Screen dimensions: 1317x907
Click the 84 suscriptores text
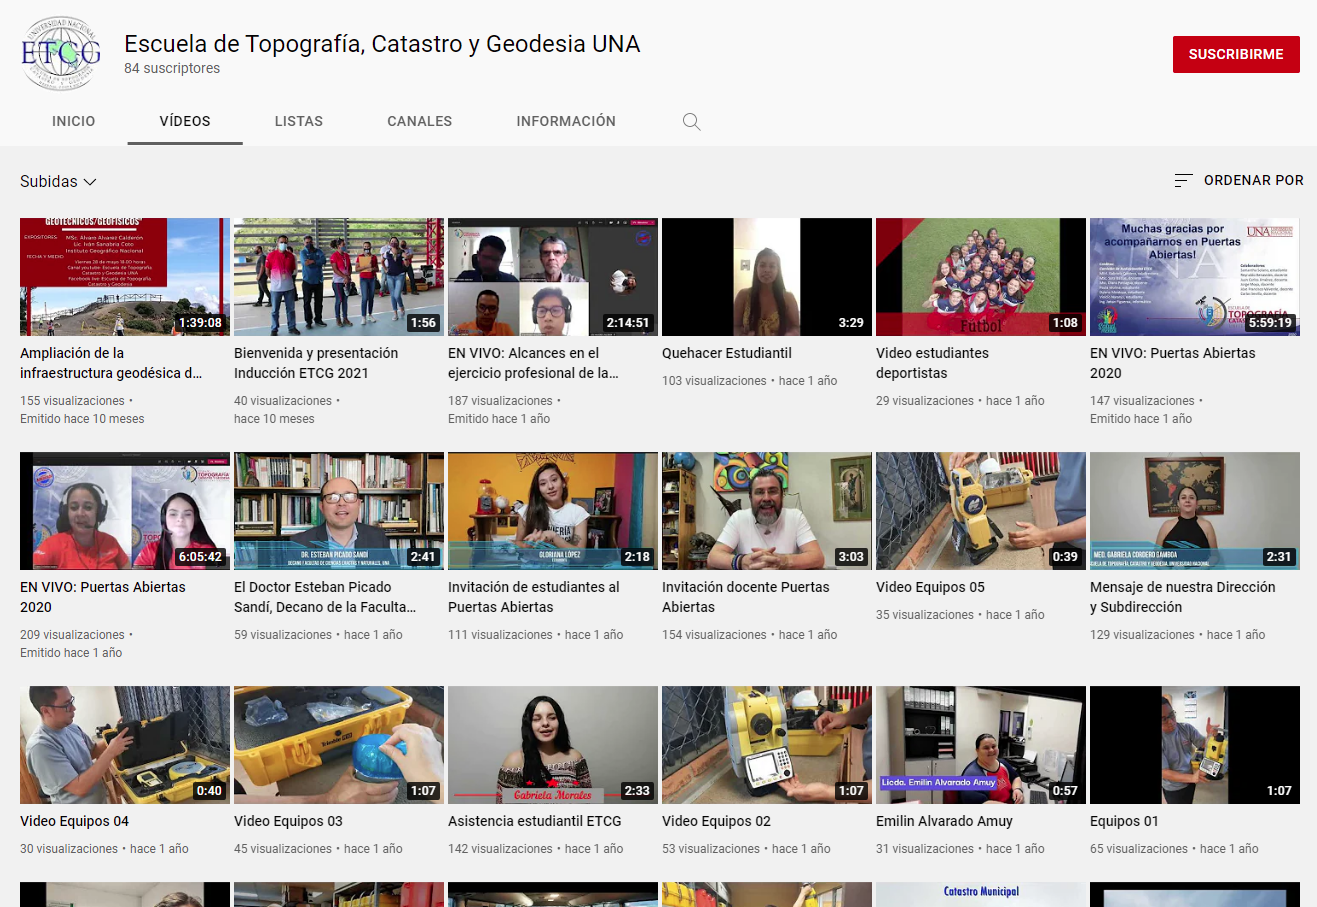[172, 68]
